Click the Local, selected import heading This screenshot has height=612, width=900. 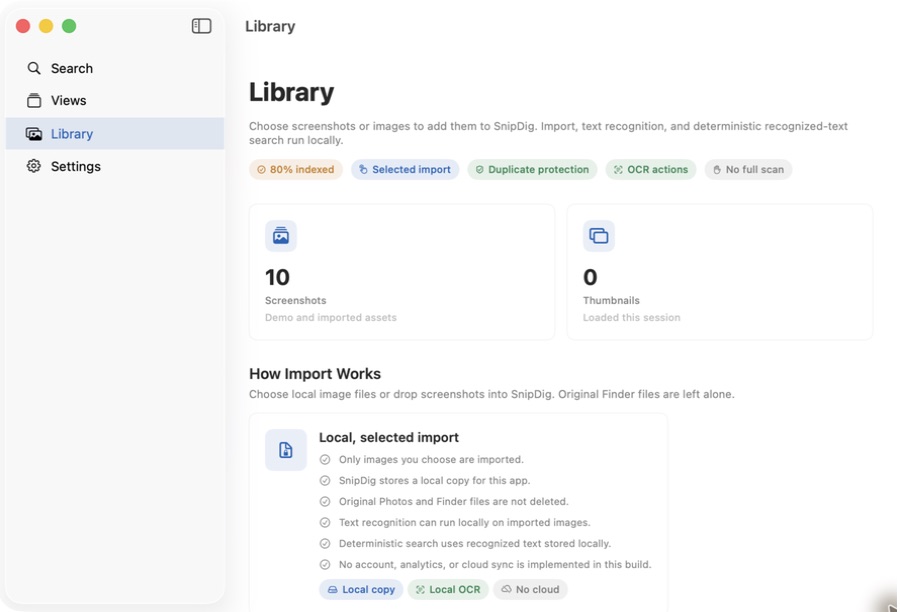389,437
